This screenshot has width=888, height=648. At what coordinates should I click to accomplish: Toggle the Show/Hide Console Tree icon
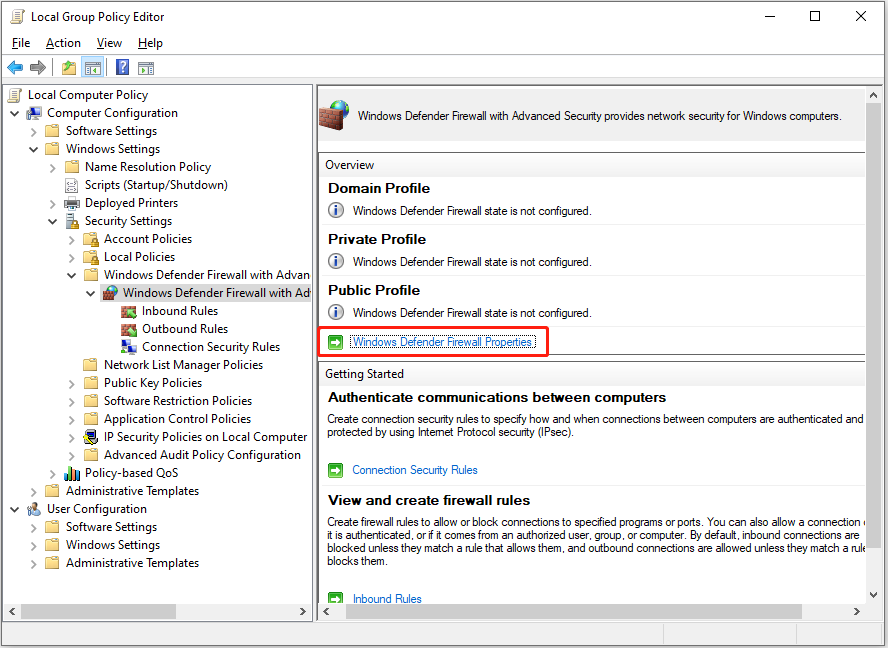(93, 68)
